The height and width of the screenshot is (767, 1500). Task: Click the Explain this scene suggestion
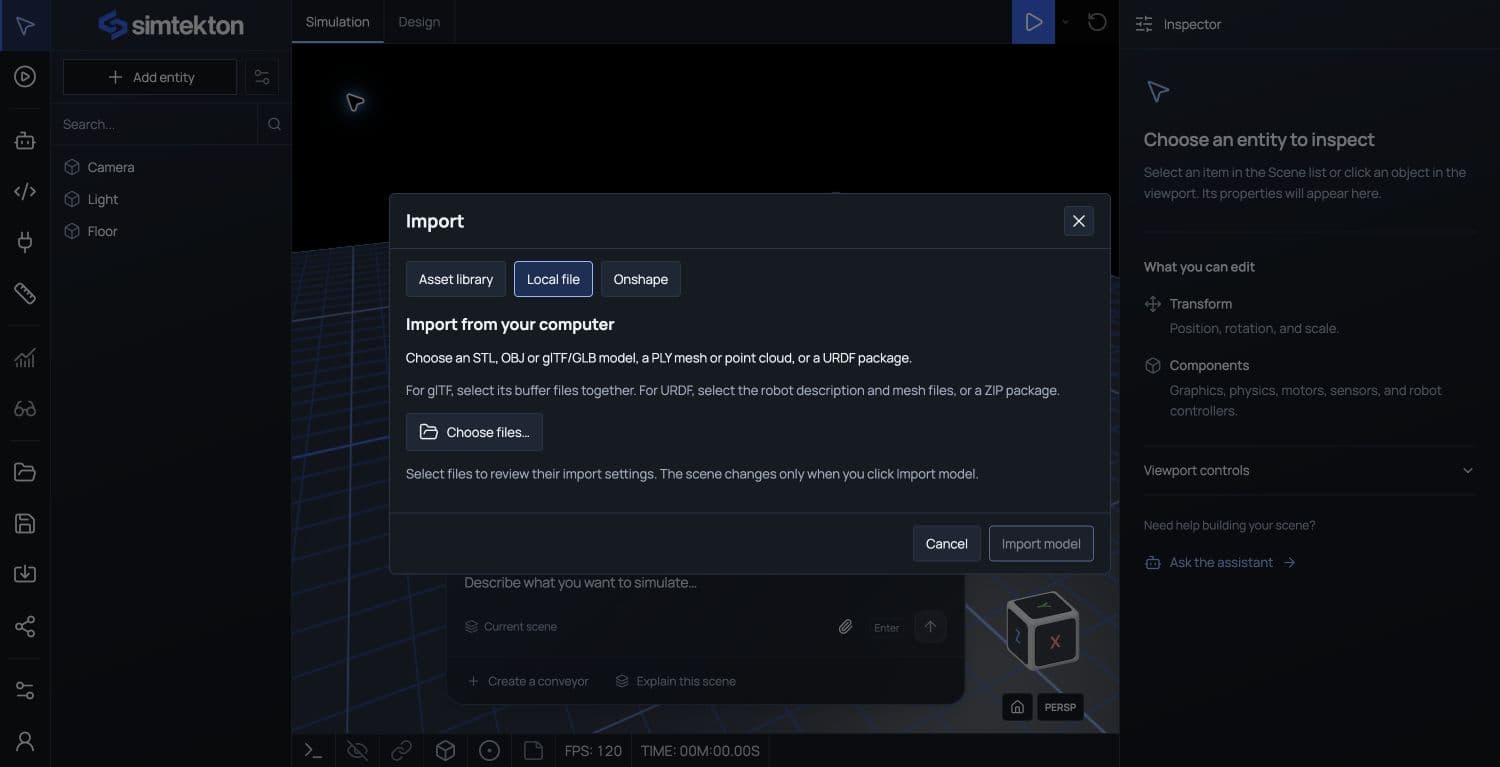click(675, 681)
